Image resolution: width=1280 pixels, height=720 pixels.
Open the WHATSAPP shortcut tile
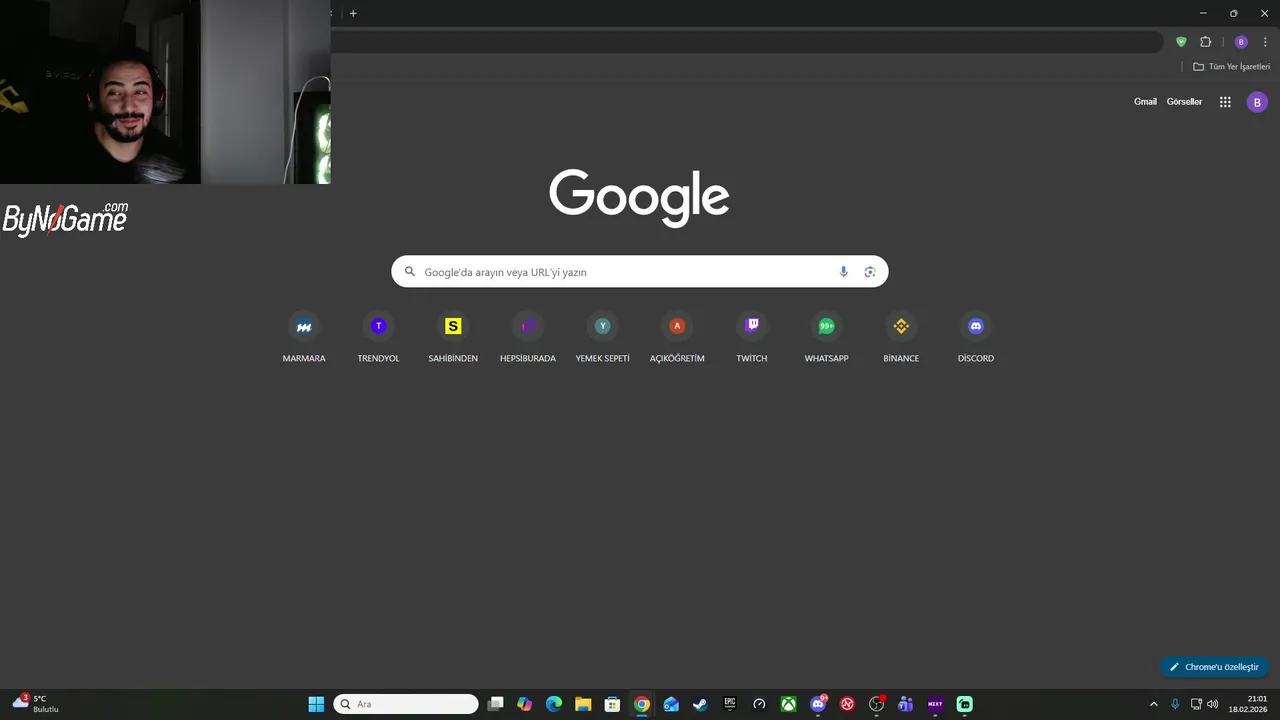point(826,338)
